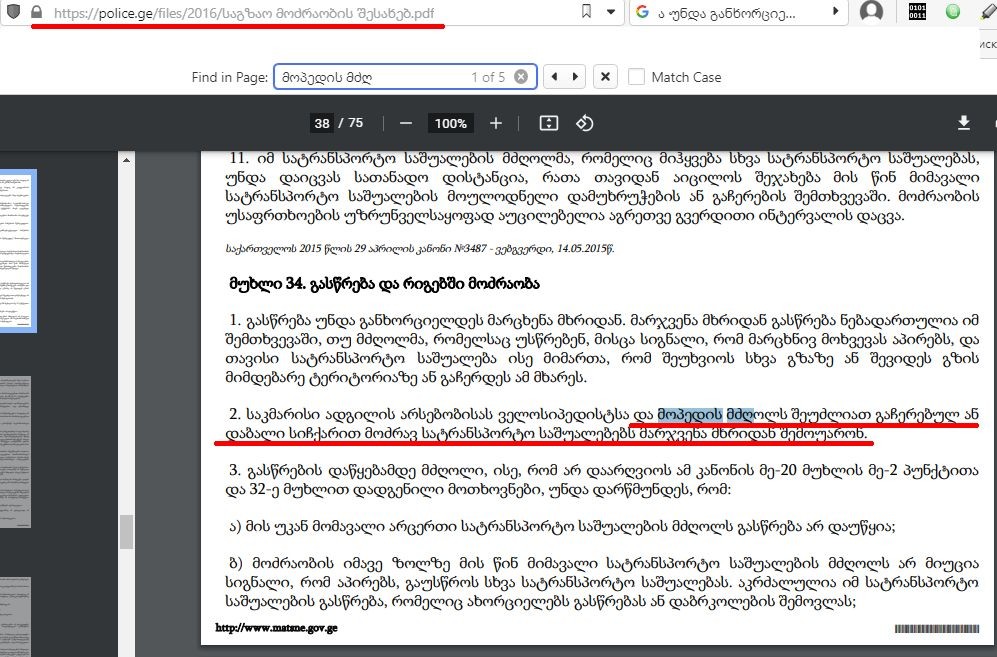997x657 pixels.
Task: Clear the find field with the X
Action: pyautogui.click(x=521, y=77)
